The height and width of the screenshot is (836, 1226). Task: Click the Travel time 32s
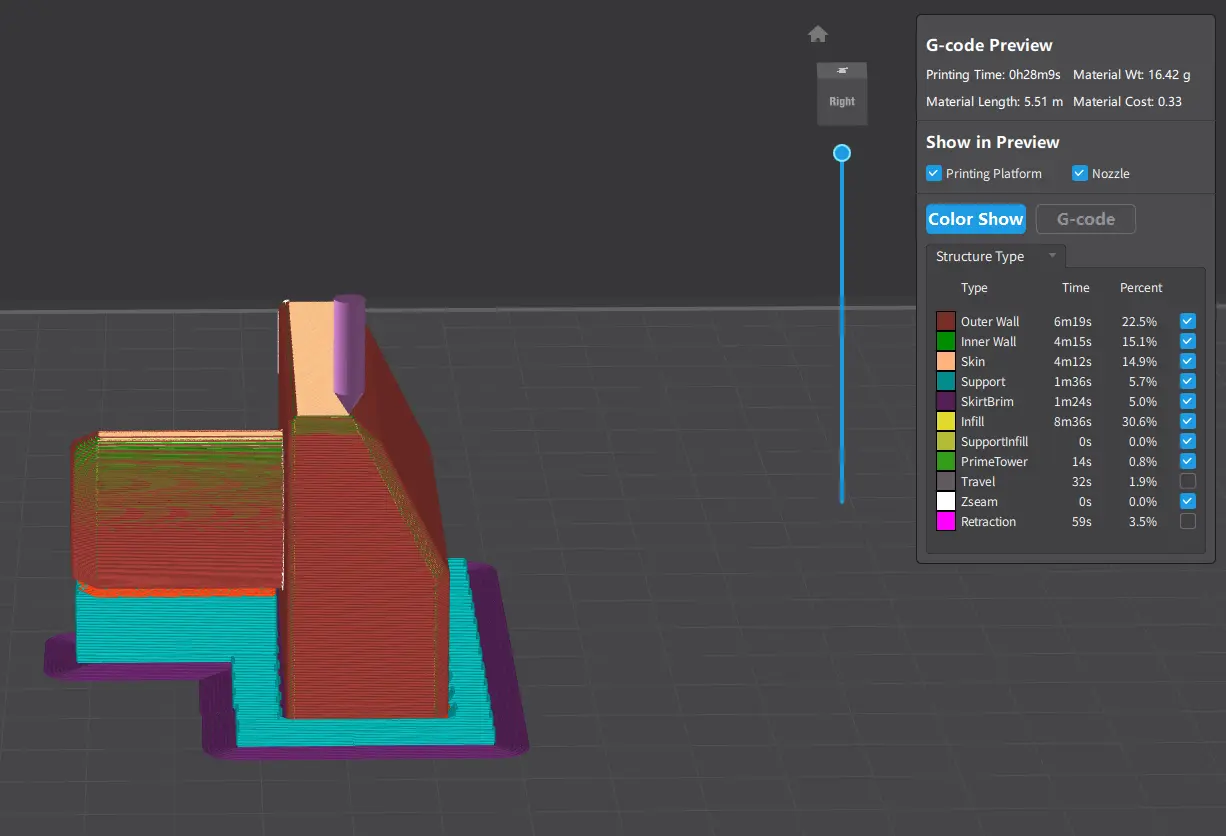coord(1082,481)
